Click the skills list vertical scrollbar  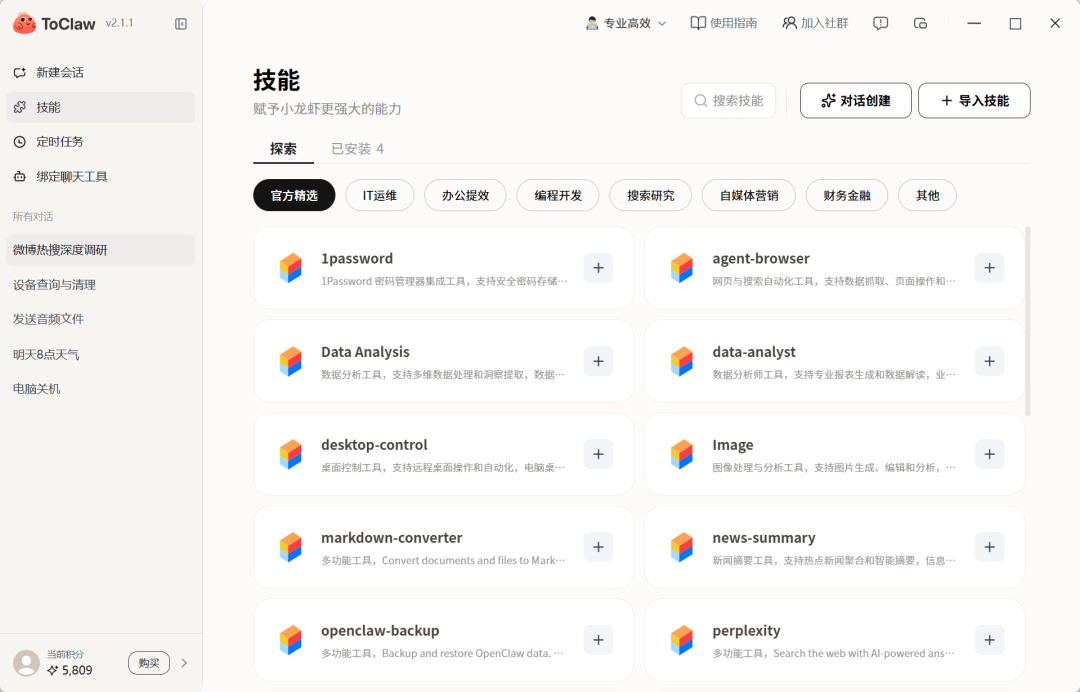(1028, 322)
